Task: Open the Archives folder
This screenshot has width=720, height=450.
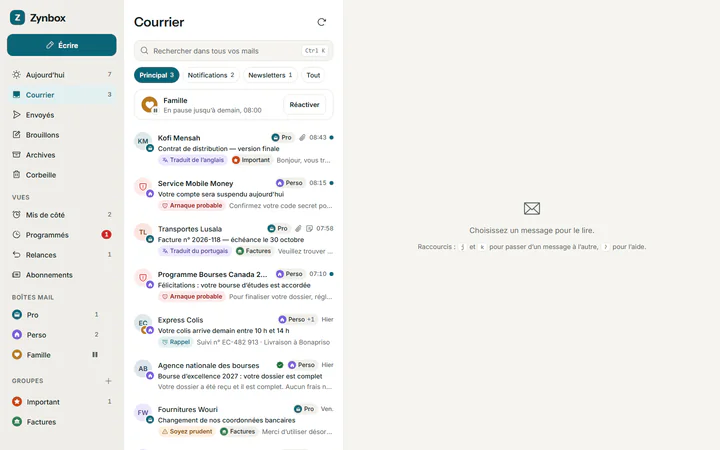Action: 62,155
